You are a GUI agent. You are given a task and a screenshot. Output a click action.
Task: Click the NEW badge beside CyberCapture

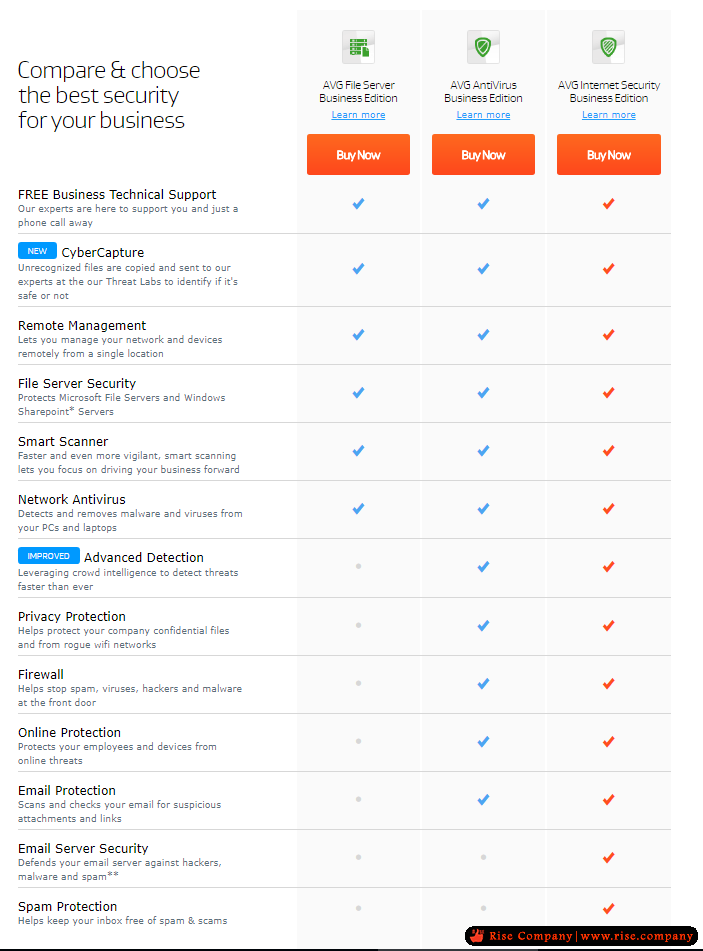click(x=37, y=251)
